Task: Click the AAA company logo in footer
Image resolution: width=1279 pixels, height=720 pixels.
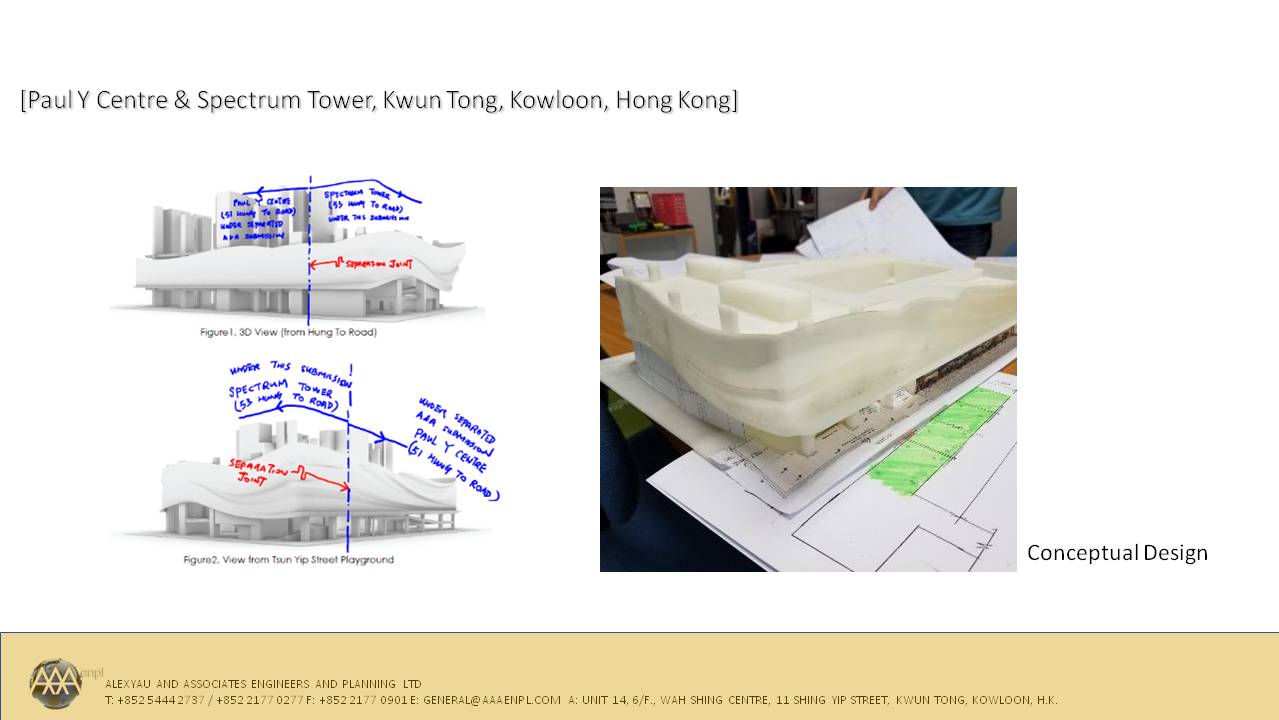Action: point(55,683)
